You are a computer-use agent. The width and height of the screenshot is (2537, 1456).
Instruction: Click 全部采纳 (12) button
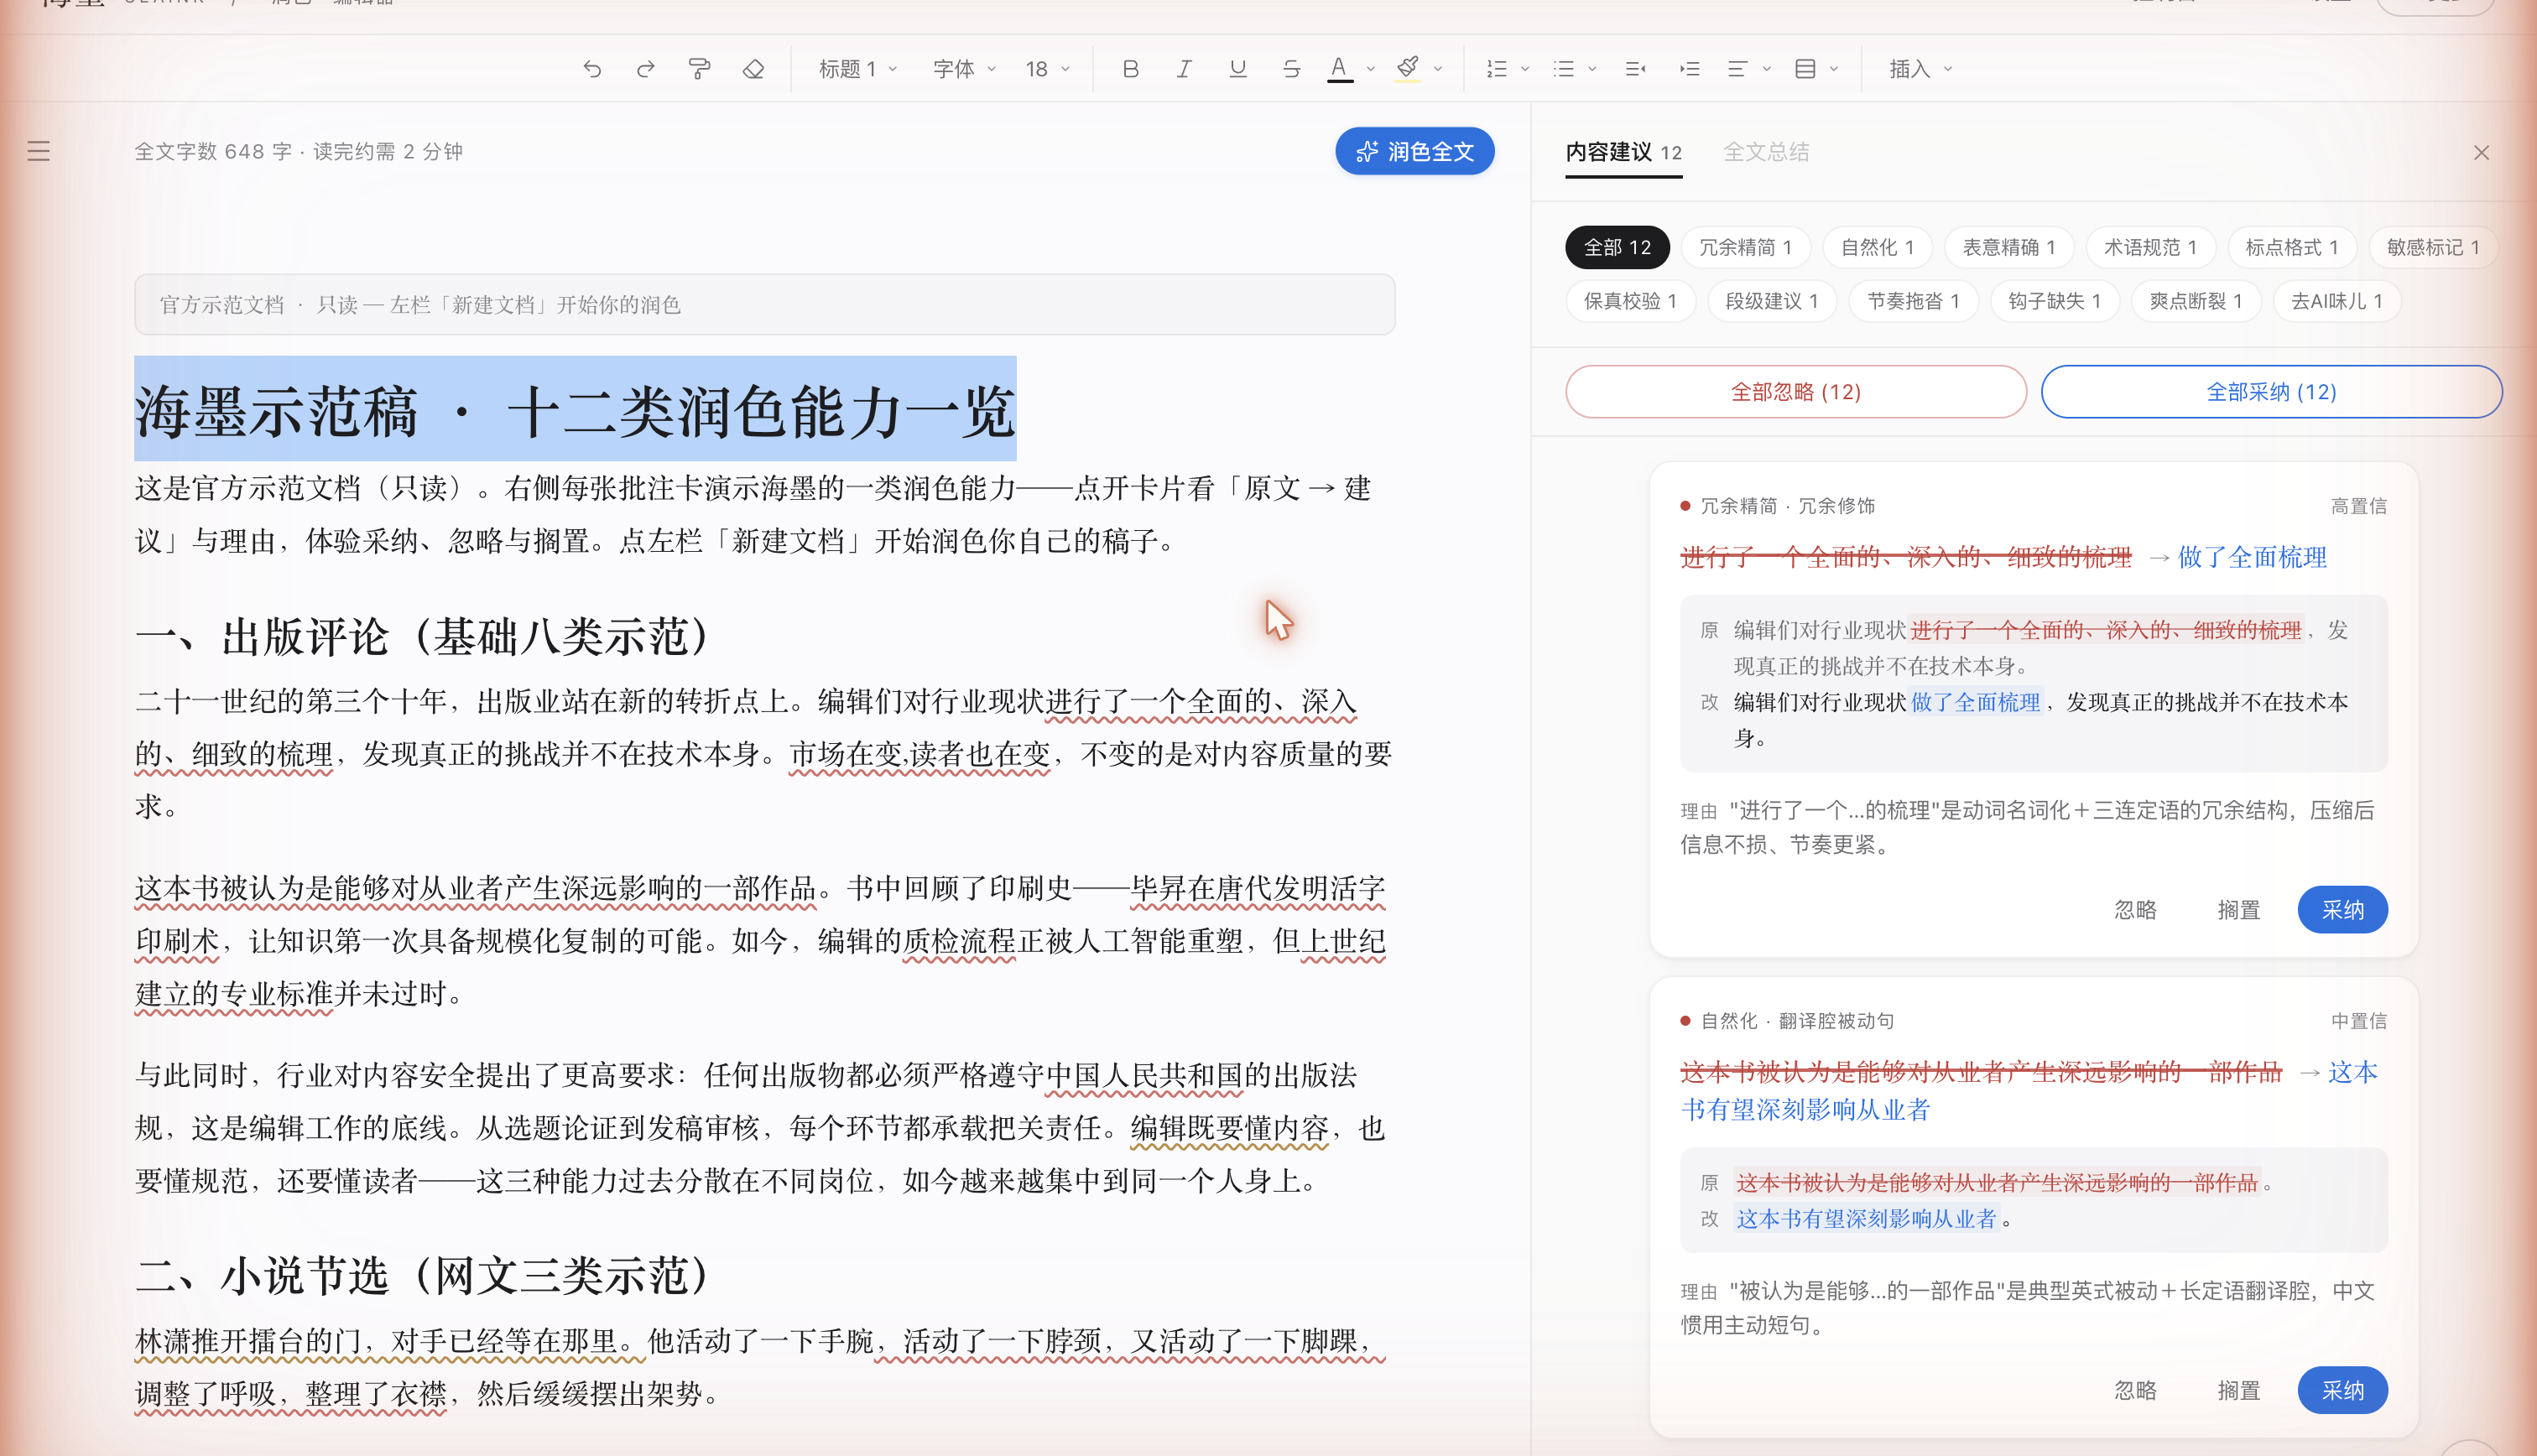(x=2271, y=391)
